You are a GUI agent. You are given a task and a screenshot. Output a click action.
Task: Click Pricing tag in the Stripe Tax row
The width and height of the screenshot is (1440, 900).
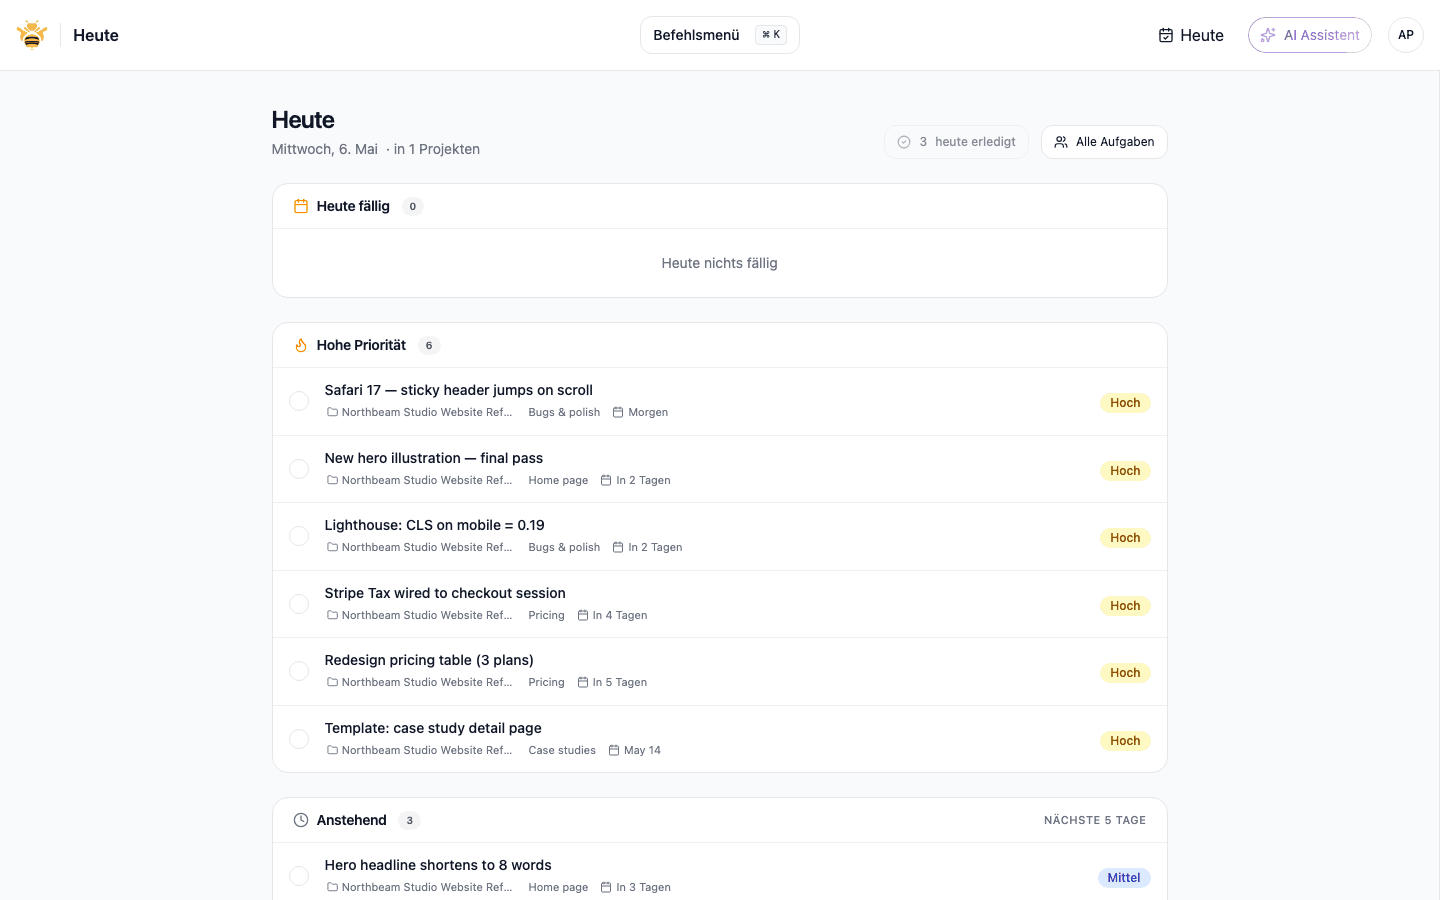546,615
